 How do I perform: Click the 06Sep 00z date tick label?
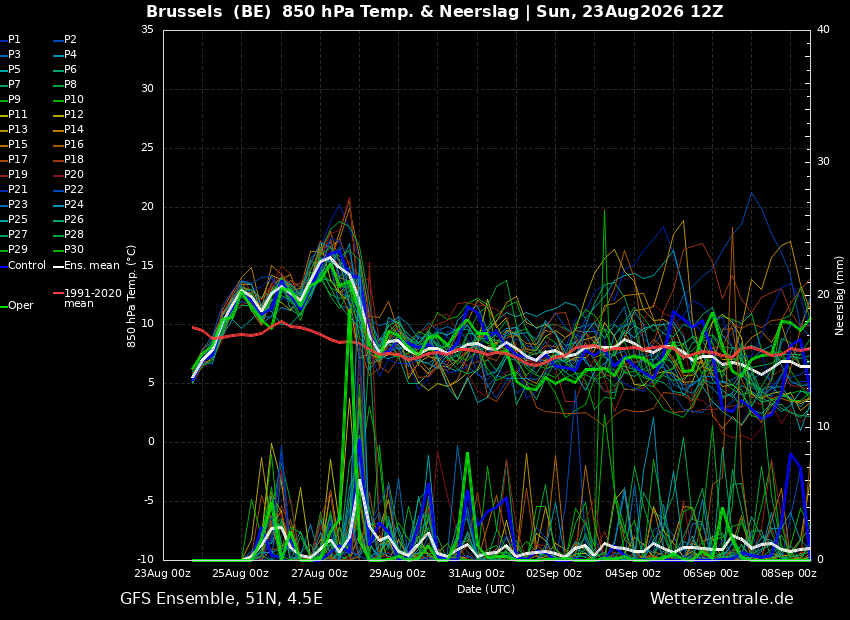tap(711, 573)
